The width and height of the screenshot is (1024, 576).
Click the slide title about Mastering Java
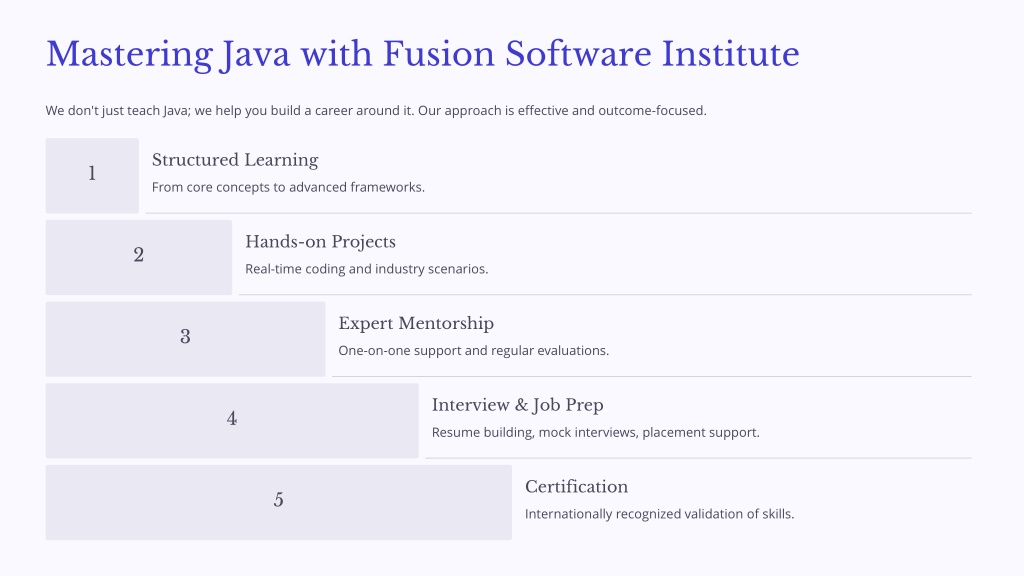[x=423, y=54]
